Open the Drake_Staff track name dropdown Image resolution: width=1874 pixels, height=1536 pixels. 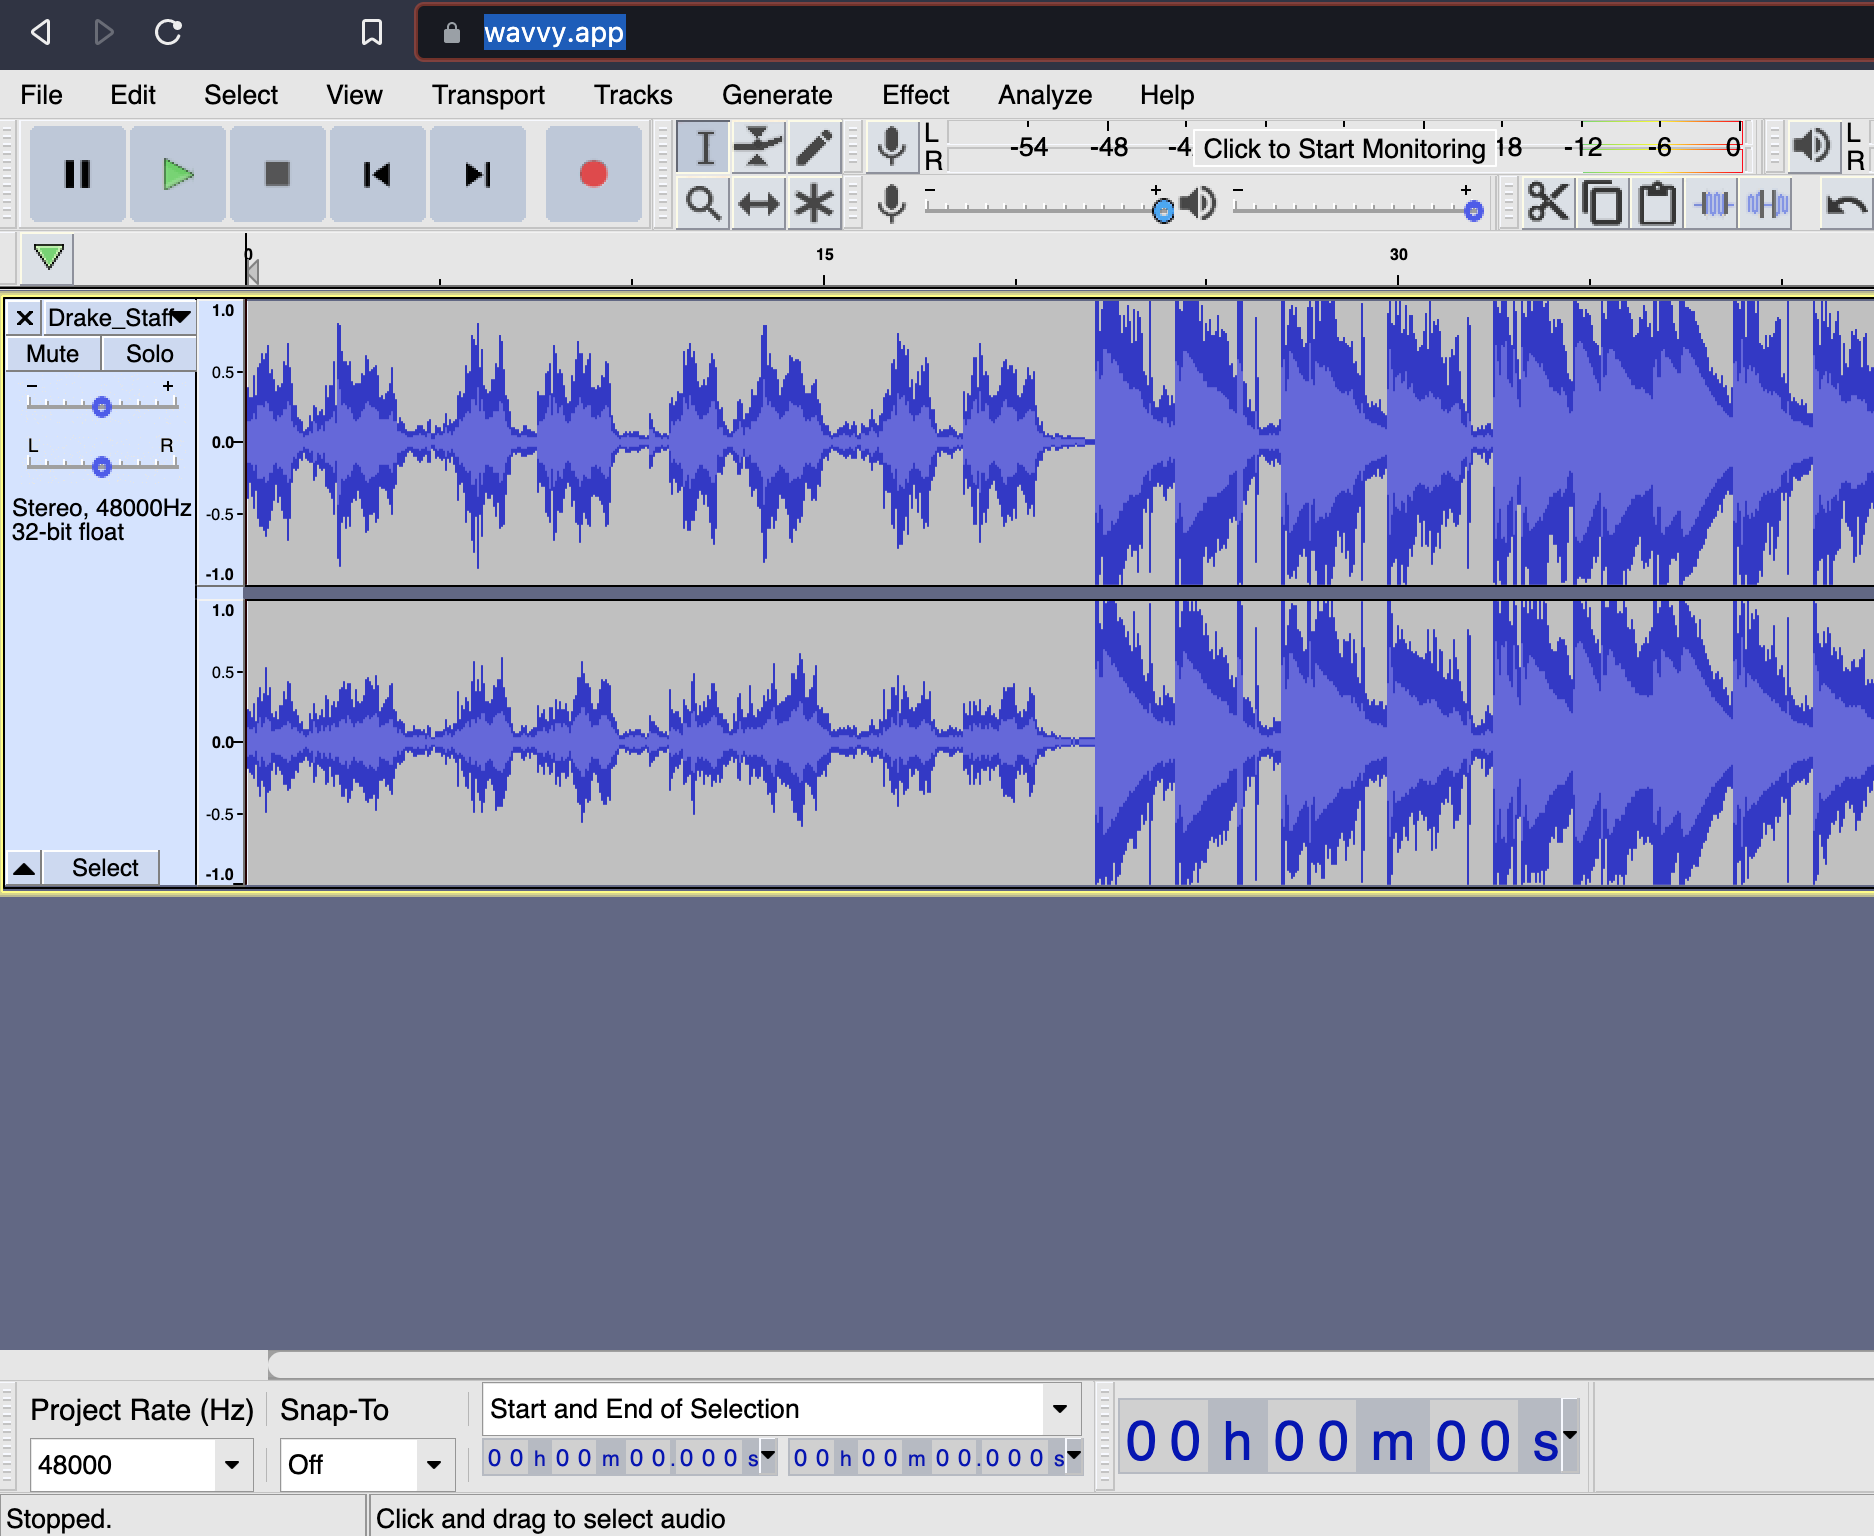[x=118, y=318]
